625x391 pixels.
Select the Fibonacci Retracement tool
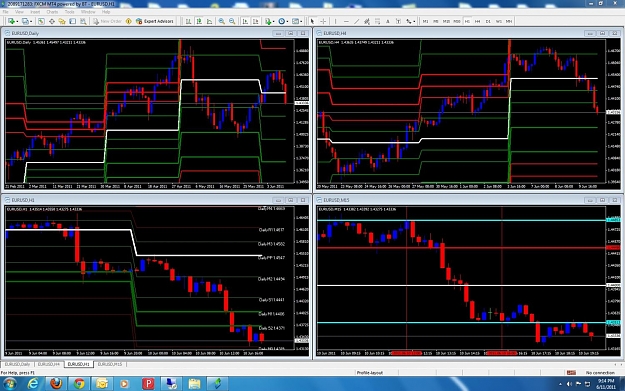pos(377,21)
